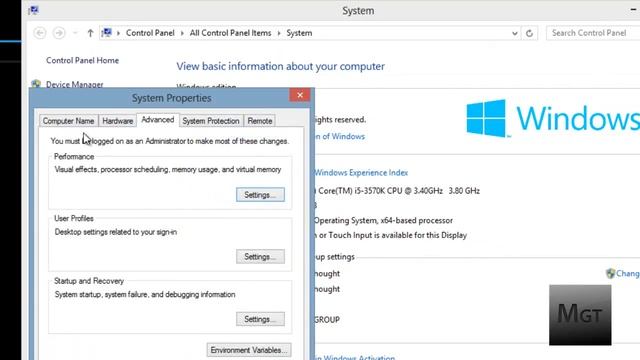Switch to Computer Name tab
The height and width of the screenshot is (360, 640).
point(68,121)
